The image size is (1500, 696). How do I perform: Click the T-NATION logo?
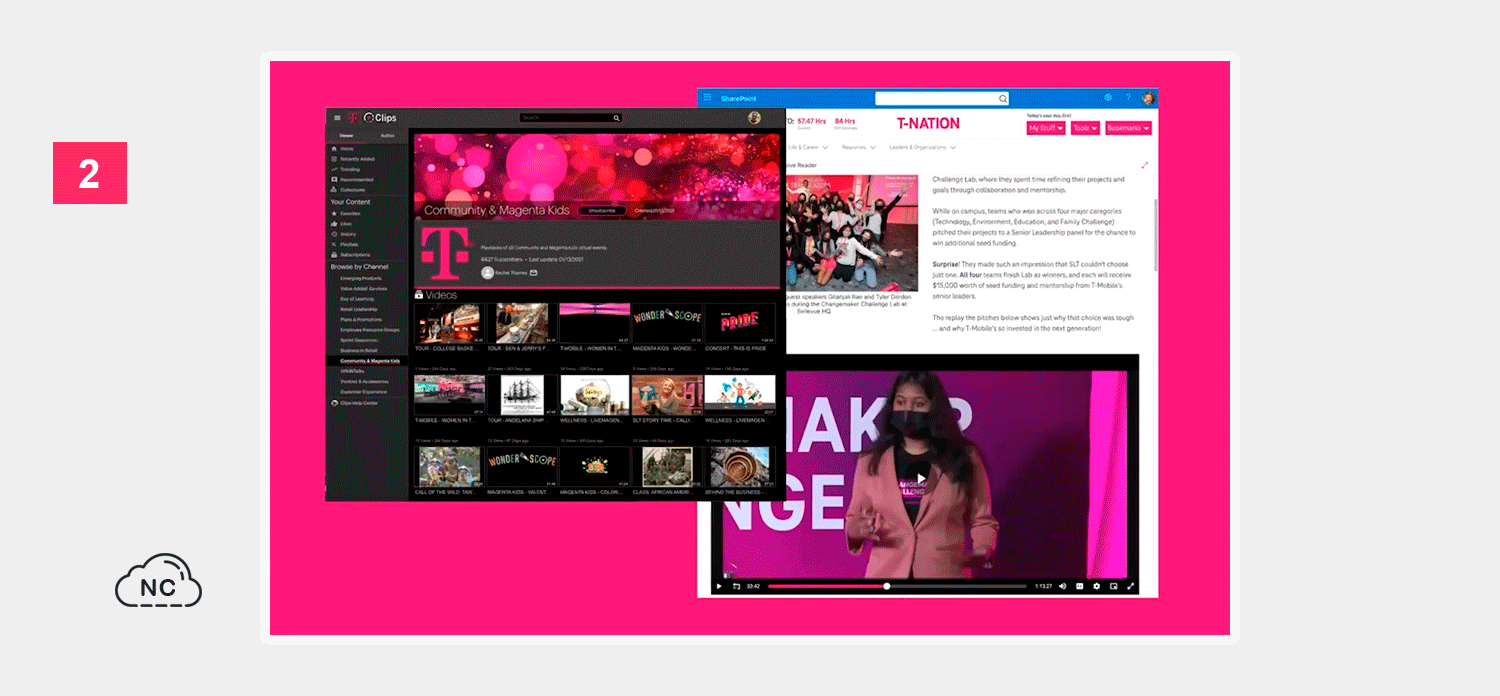point(928,124)
